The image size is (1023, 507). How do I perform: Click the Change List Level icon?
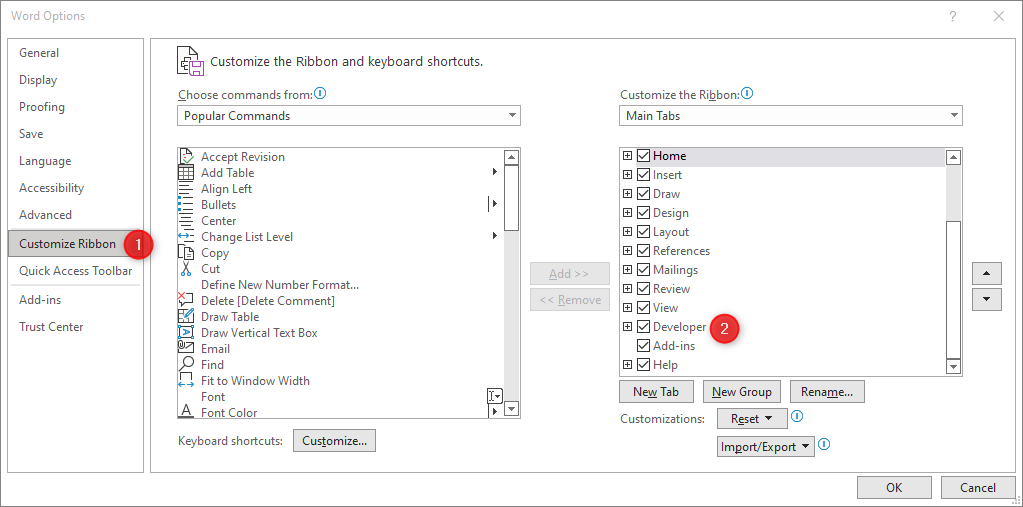click(x=186, y=237)
